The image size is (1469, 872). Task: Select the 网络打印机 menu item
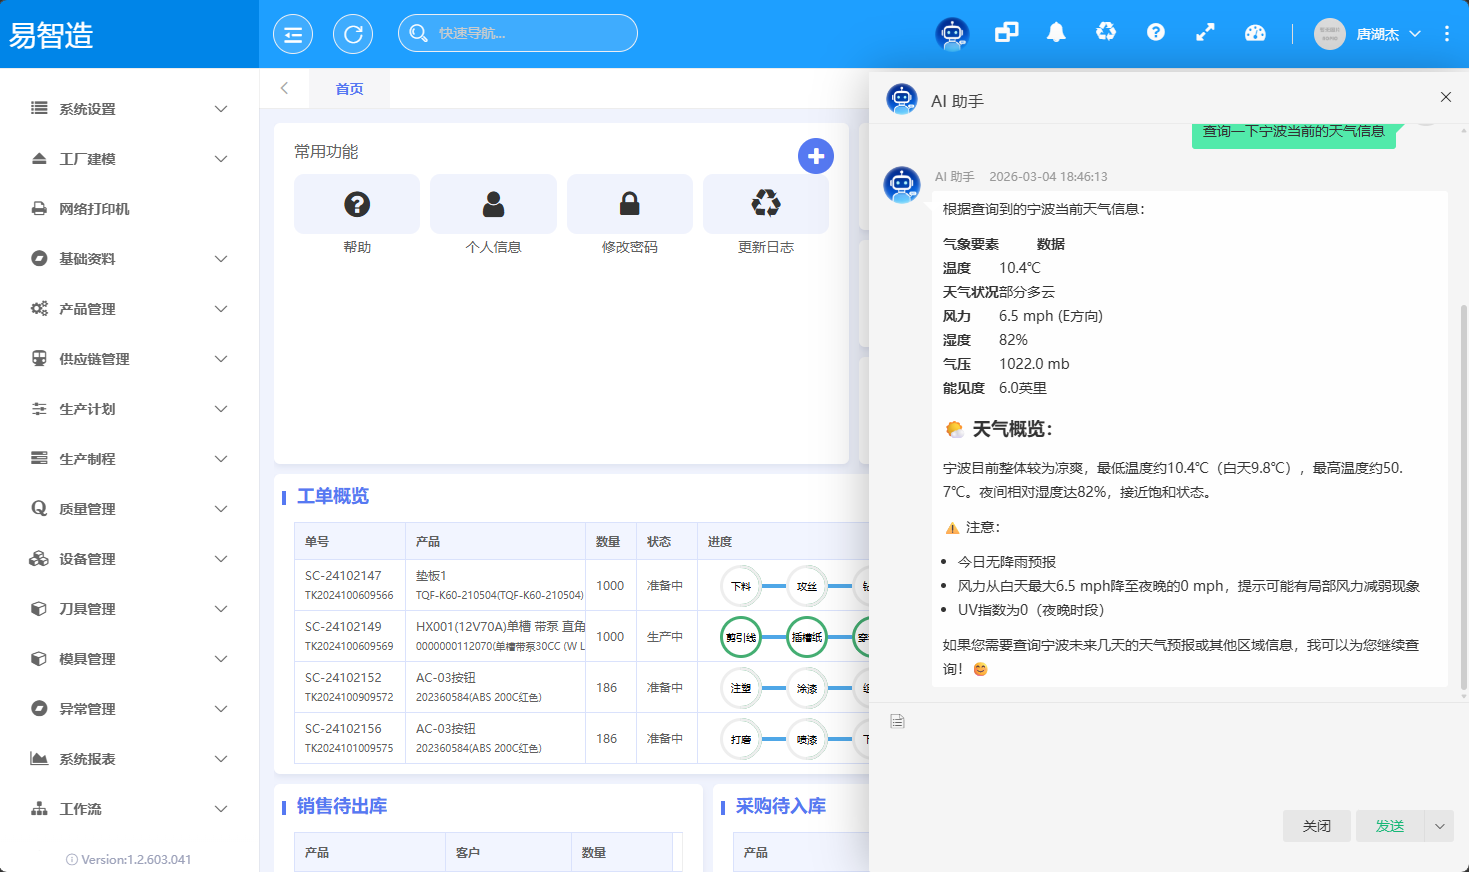(x=94, y=209)
